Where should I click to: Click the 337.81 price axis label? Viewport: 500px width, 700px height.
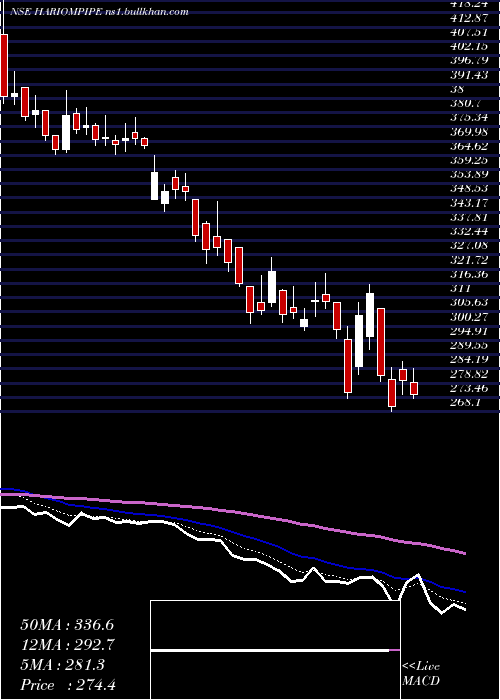[x=471, y=217]
